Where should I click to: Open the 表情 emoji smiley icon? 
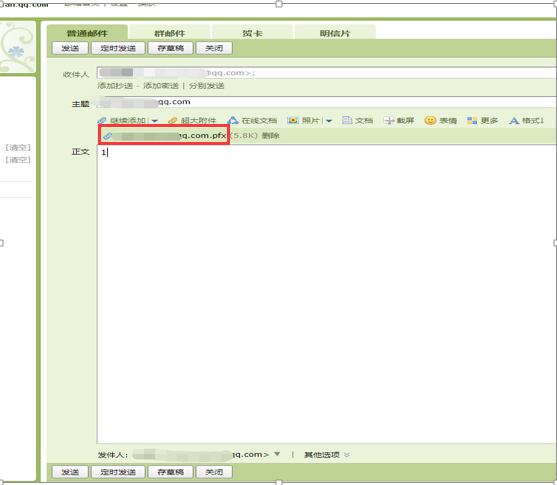430,120
